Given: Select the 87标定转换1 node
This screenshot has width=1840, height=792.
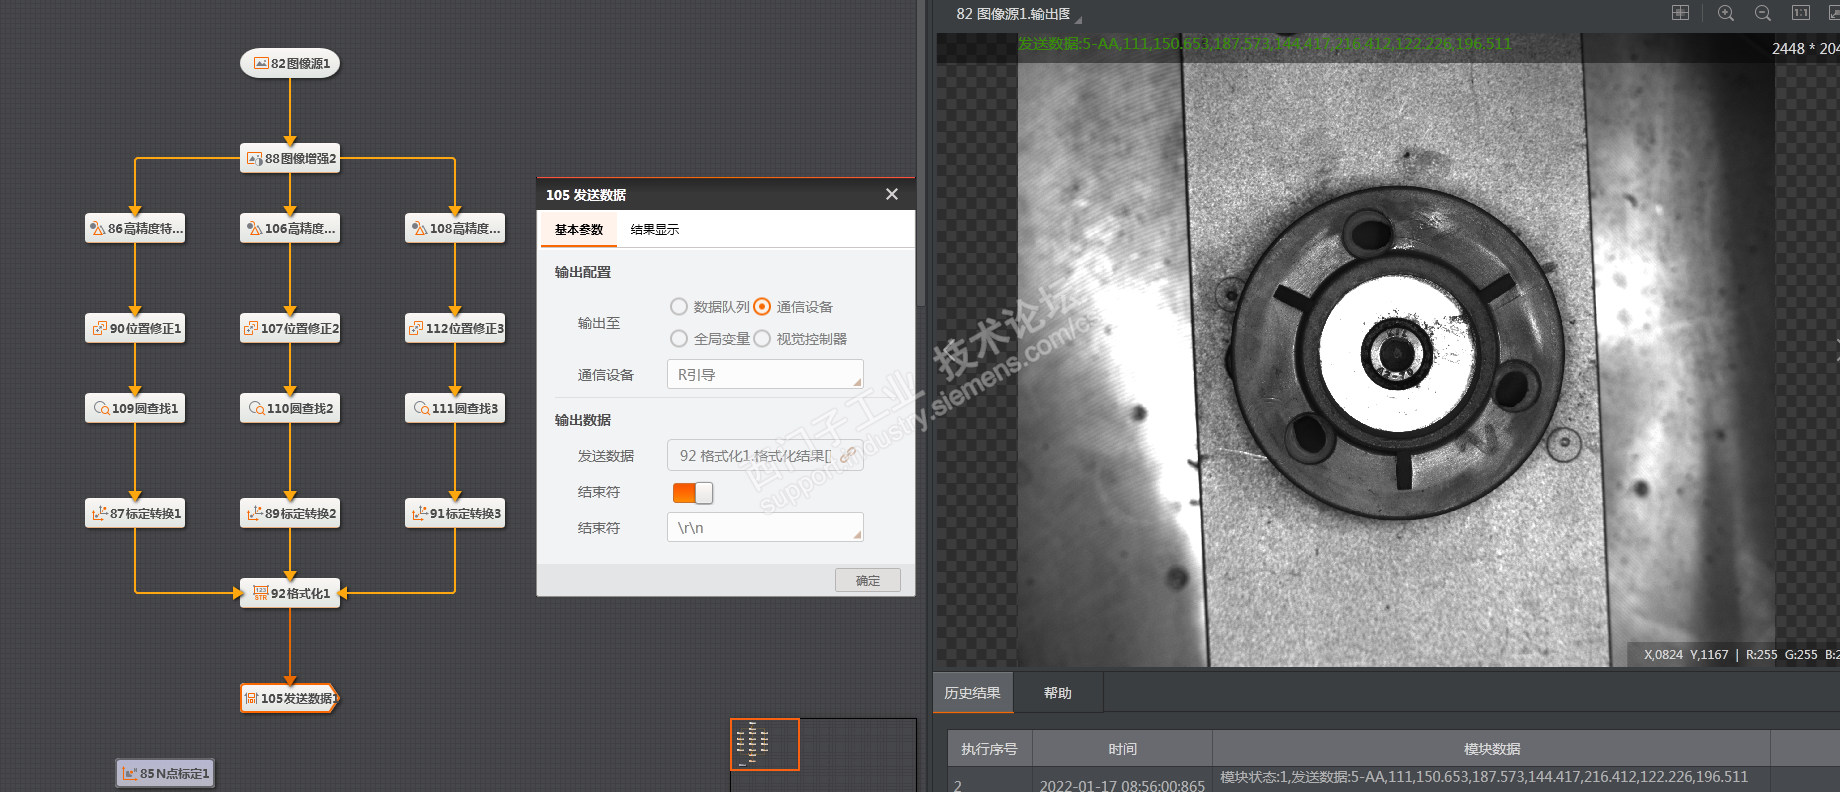Looking at the screenshot, I should pyautogui.click(x=135, y=513).
